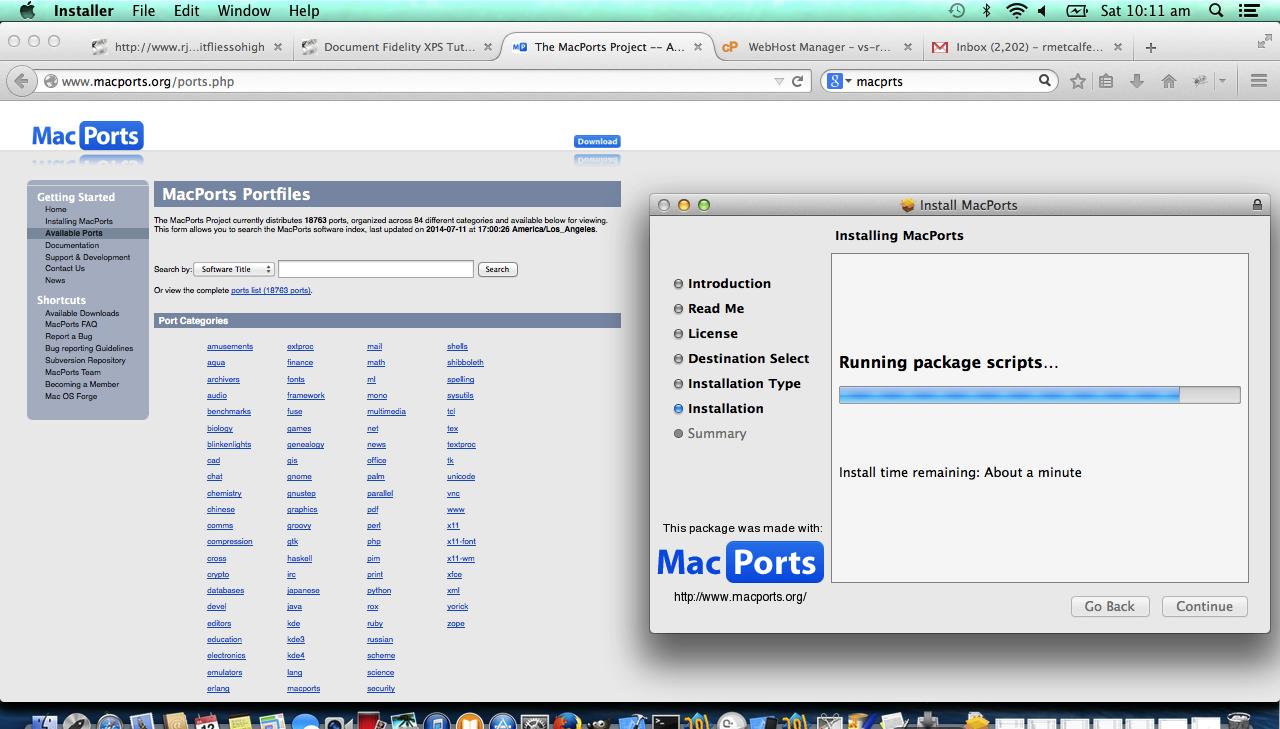Open the Documentation sidebar link
The image size is (1280, 729).
[72, 245]
